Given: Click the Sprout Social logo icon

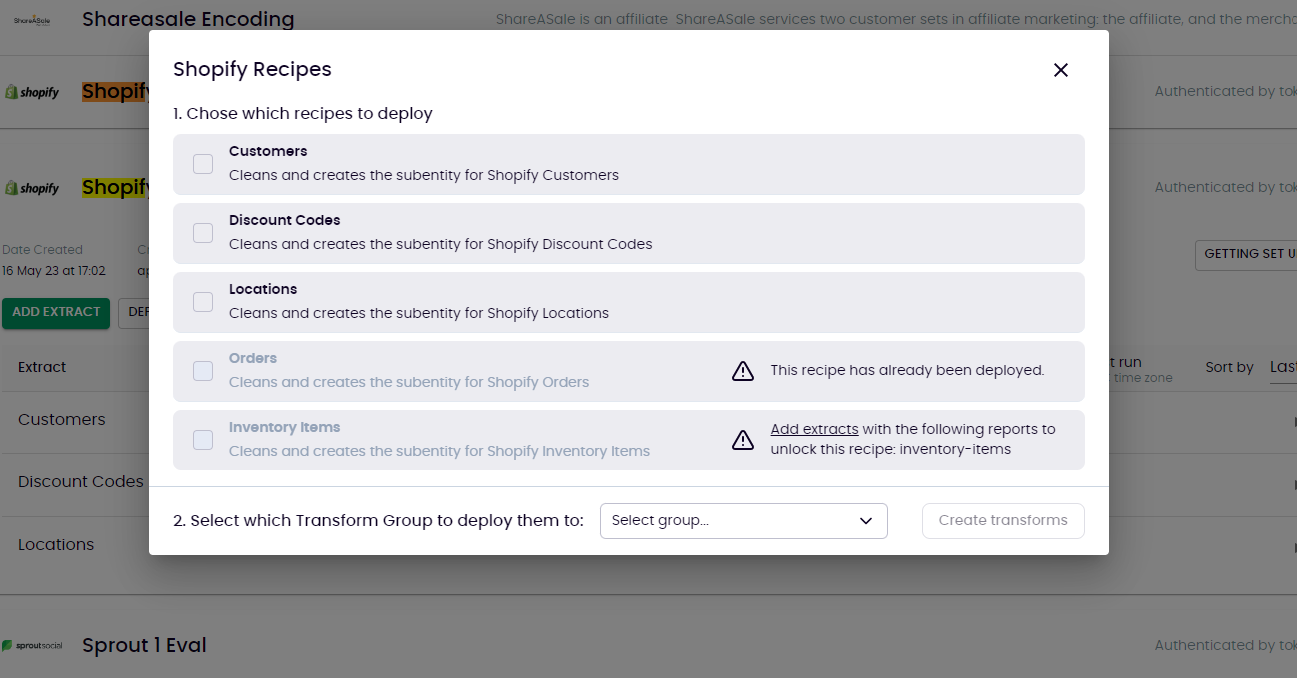Looking at the screenshot, I should tap(32, 646).
